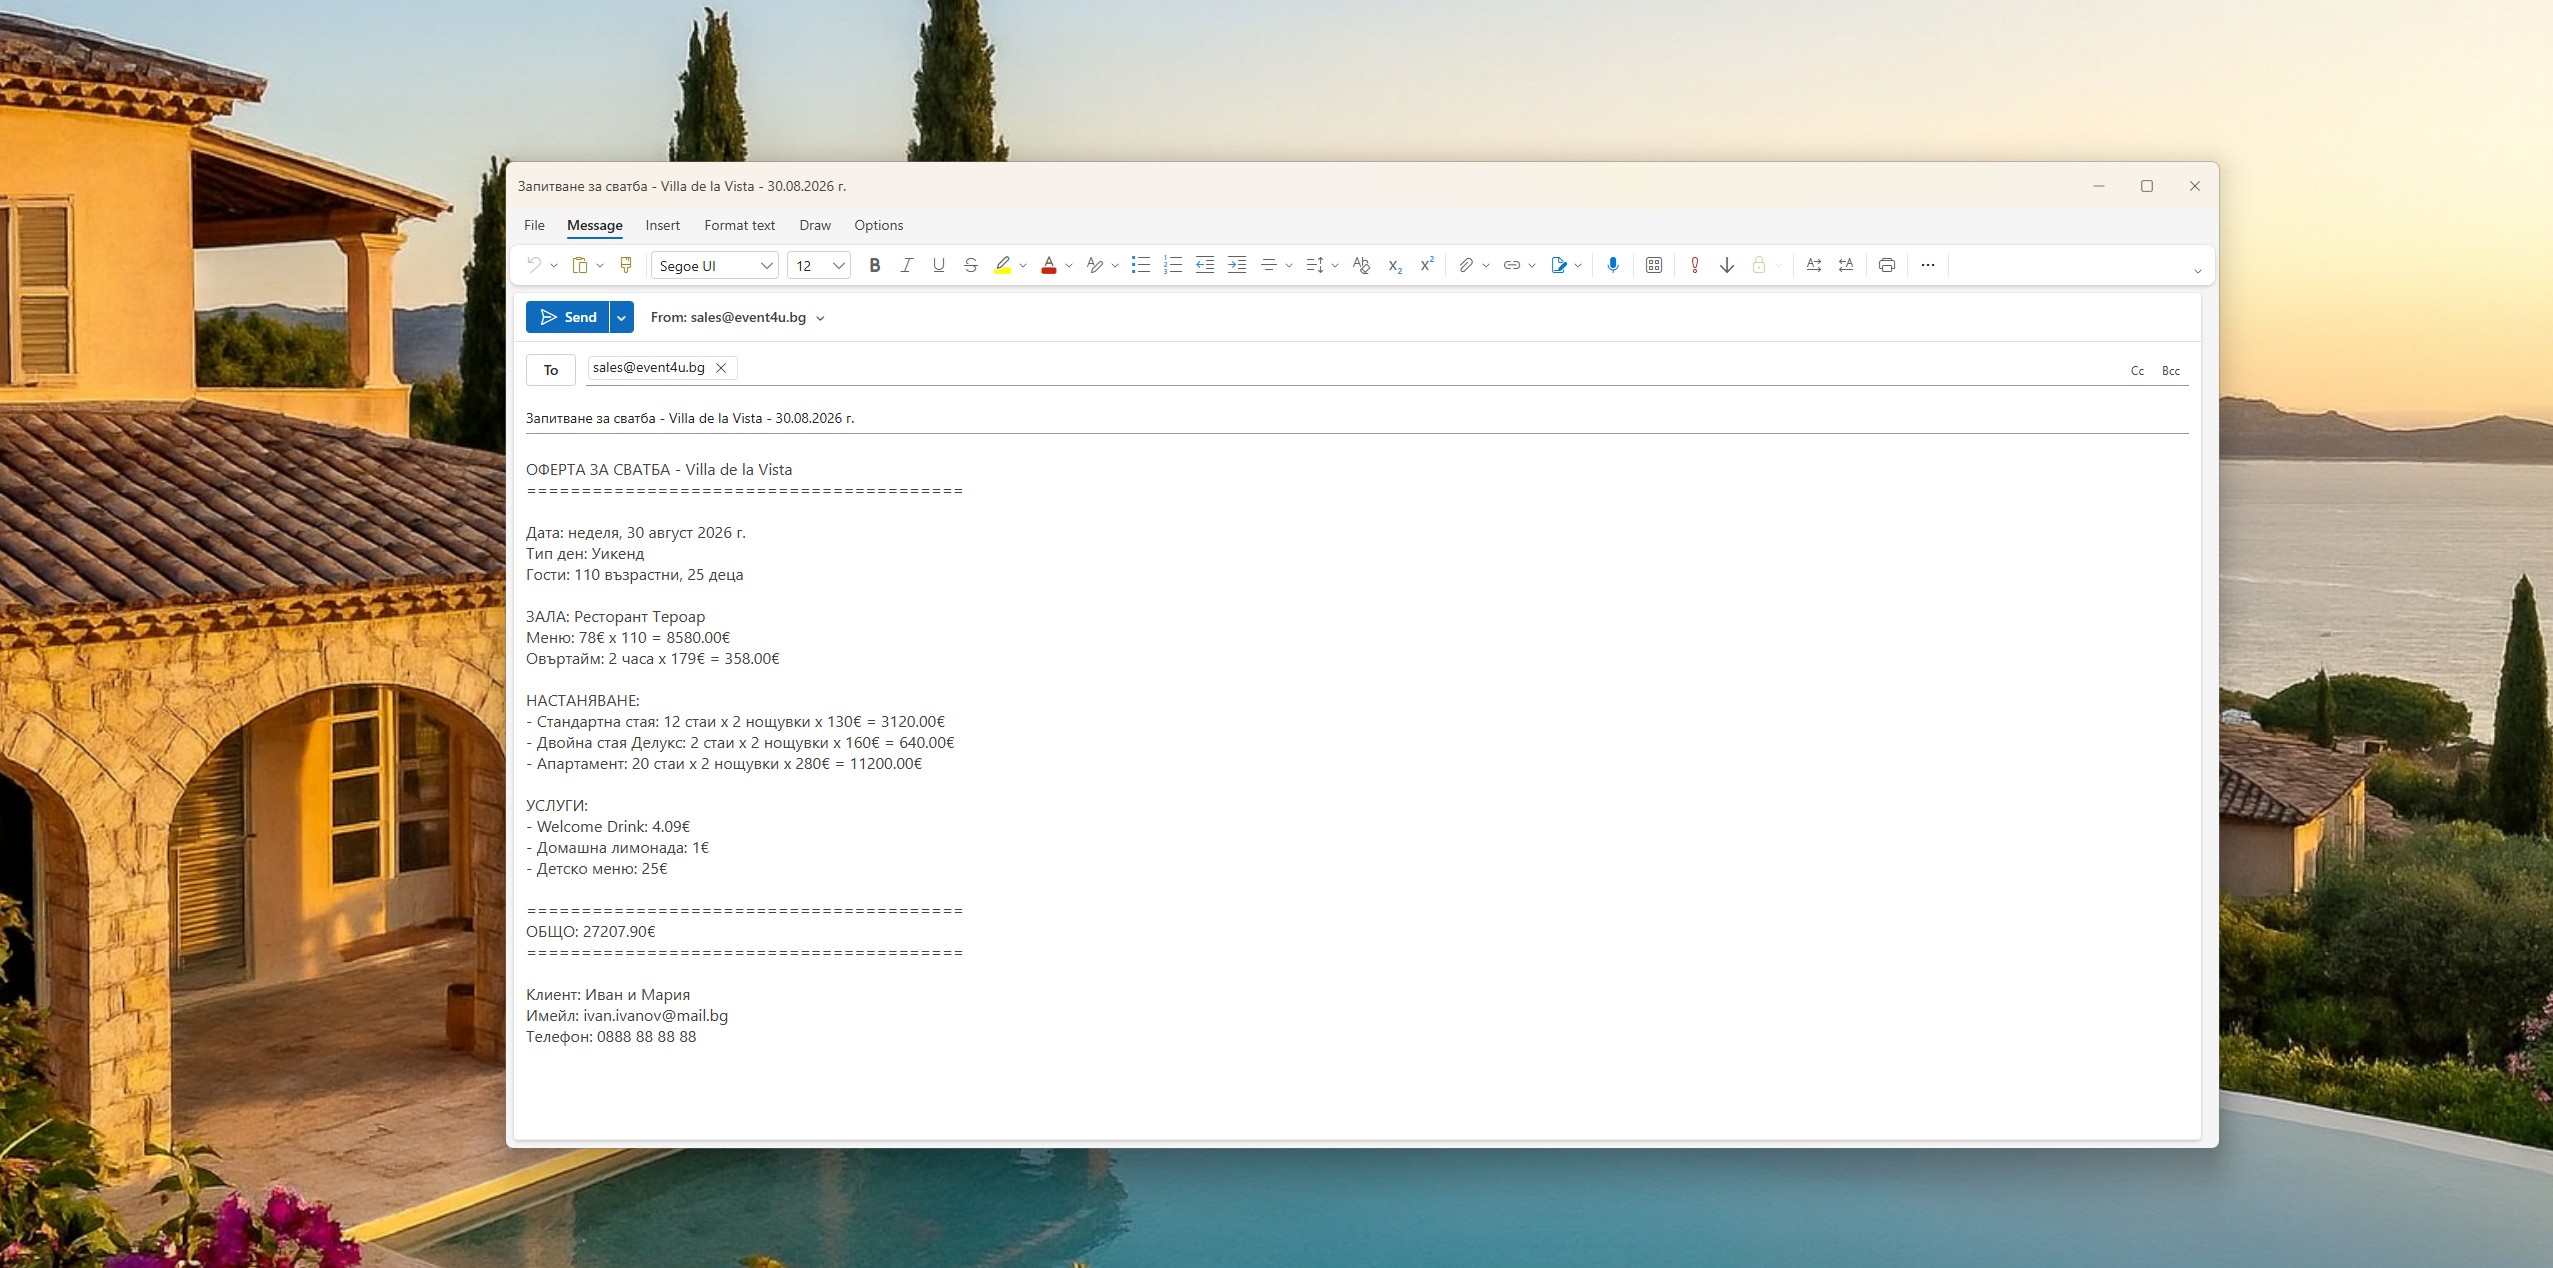Send the email with Send button
This screenshot has width=2553, height=1268.
(x=568, y=317)
